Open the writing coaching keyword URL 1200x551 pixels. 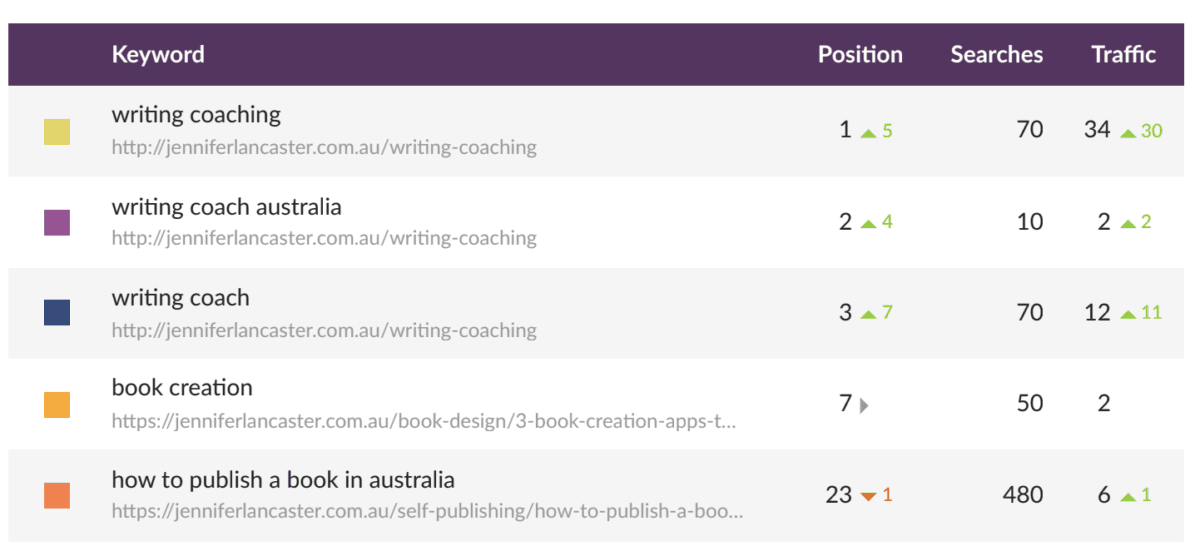(324, 148)
